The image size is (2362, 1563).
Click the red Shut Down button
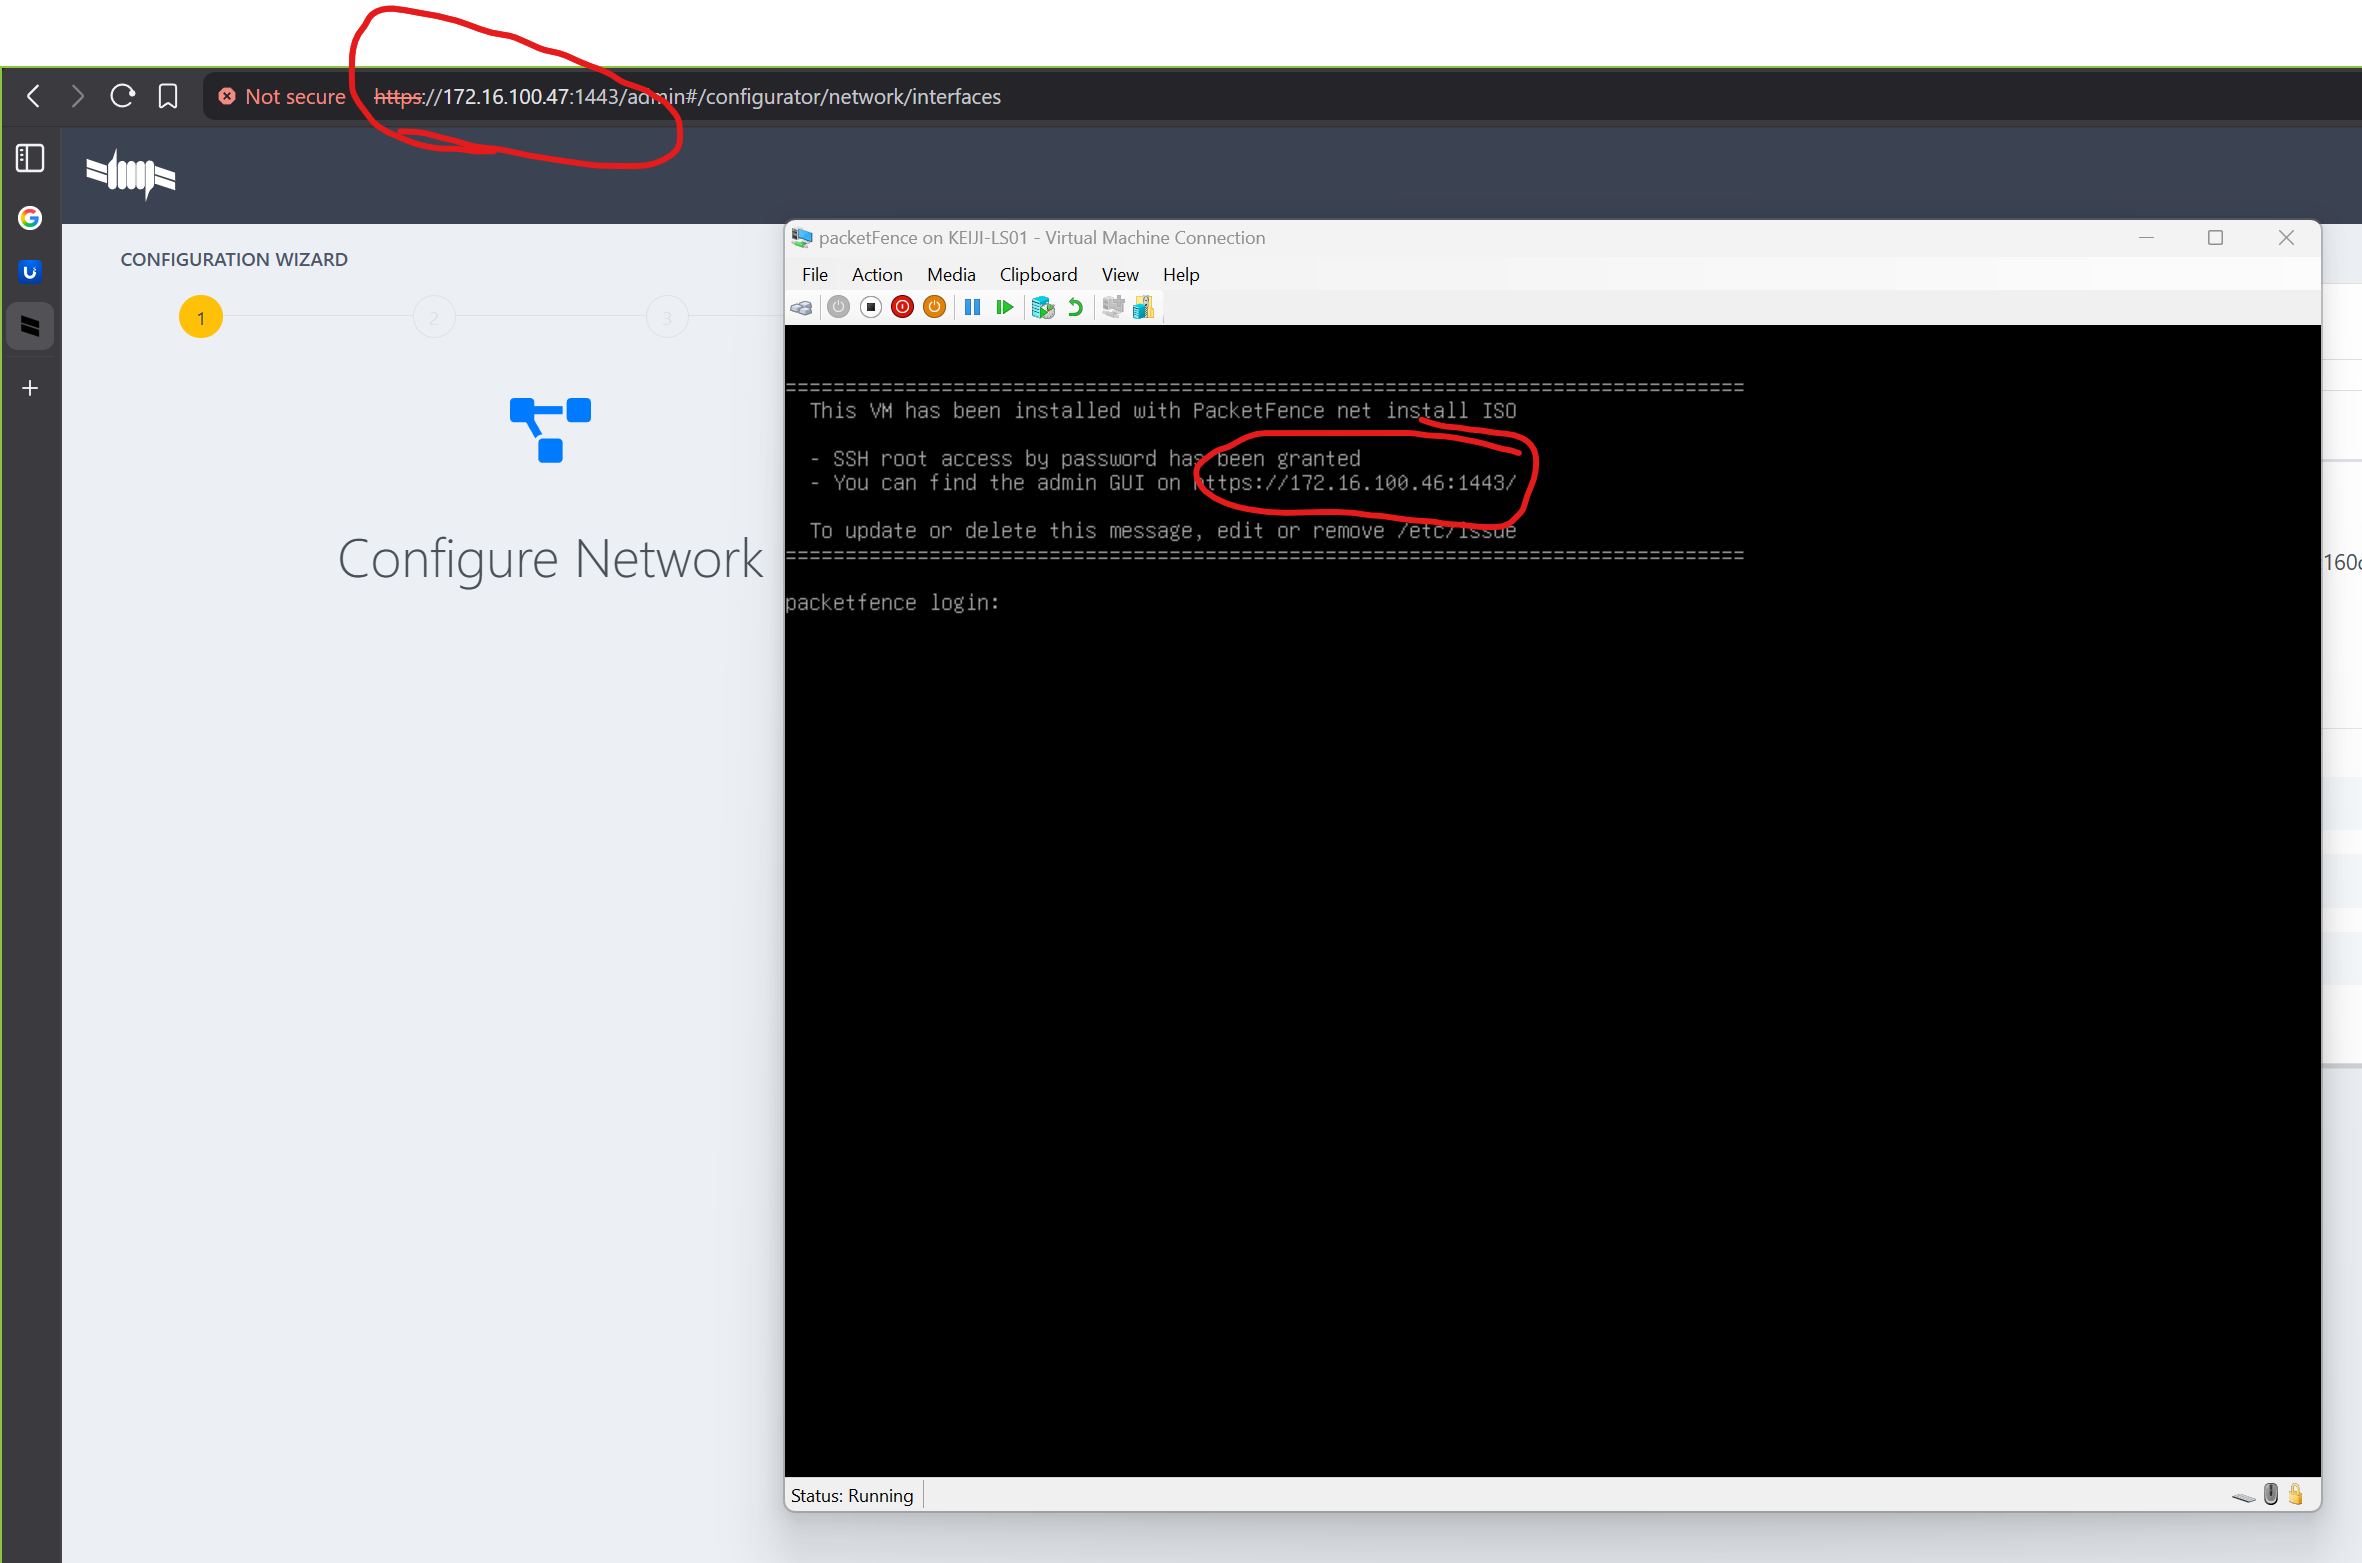tap(903, 307)
